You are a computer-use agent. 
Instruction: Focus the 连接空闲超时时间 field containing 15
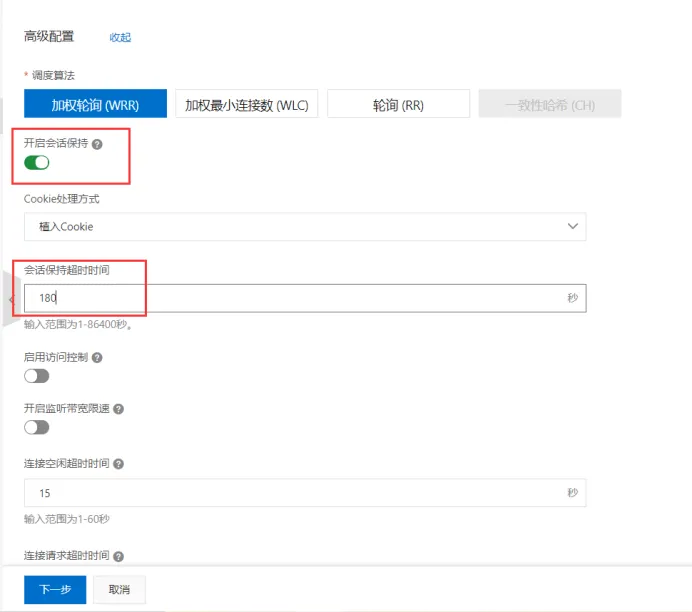(x=305, y=493)
